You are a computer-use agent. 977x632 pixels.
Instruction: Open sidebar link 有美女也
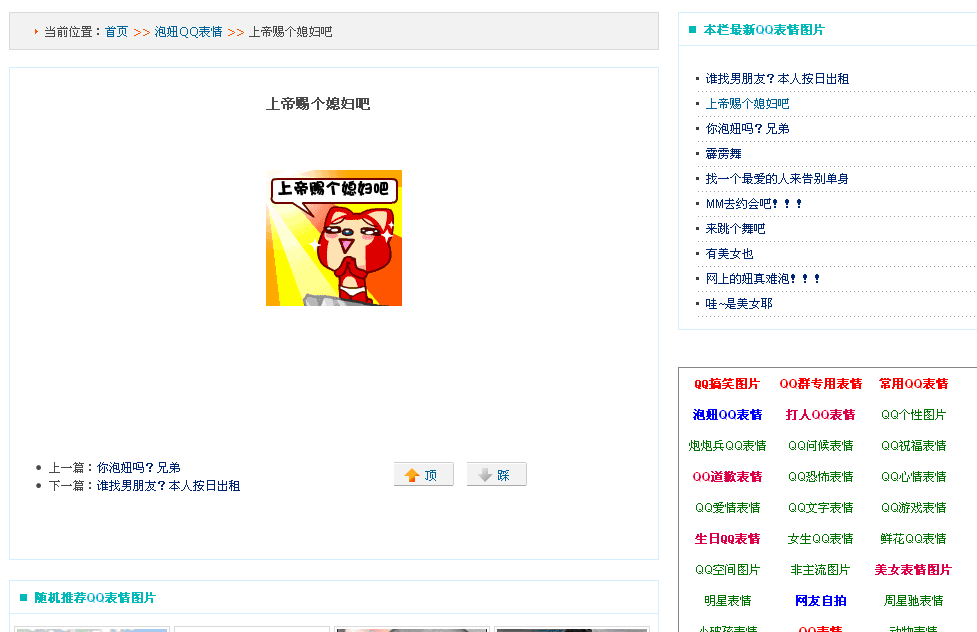coord(729,253)
